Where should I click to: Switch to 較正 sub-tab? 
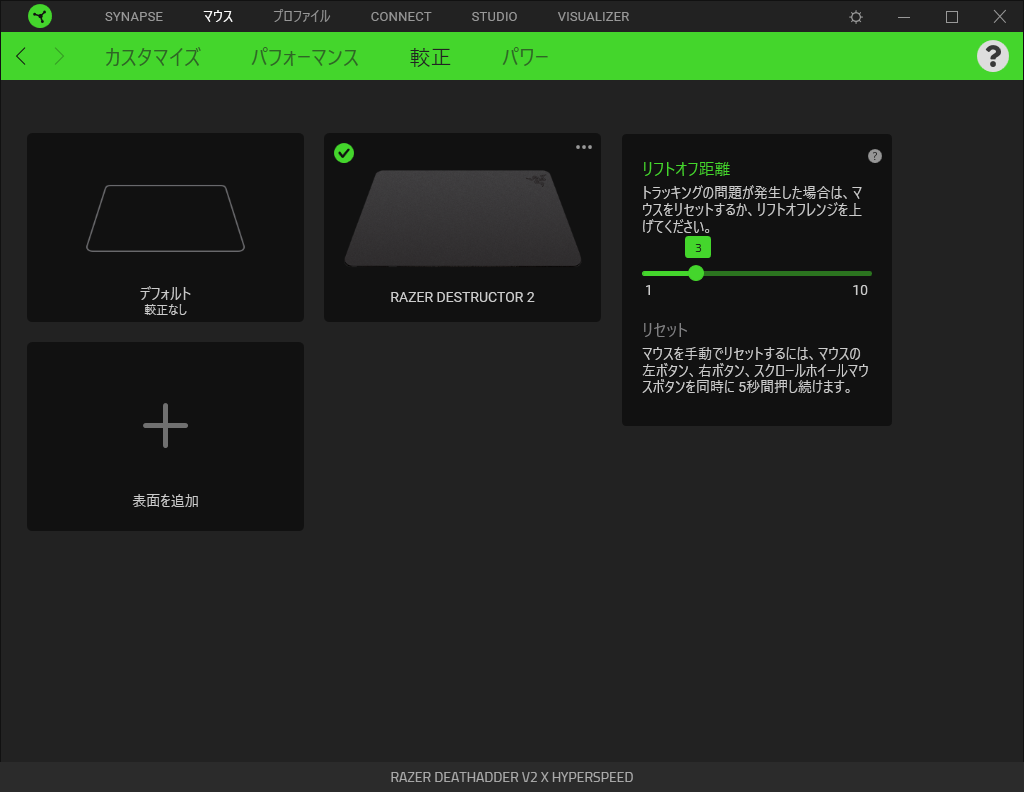(x=430, y=57)
